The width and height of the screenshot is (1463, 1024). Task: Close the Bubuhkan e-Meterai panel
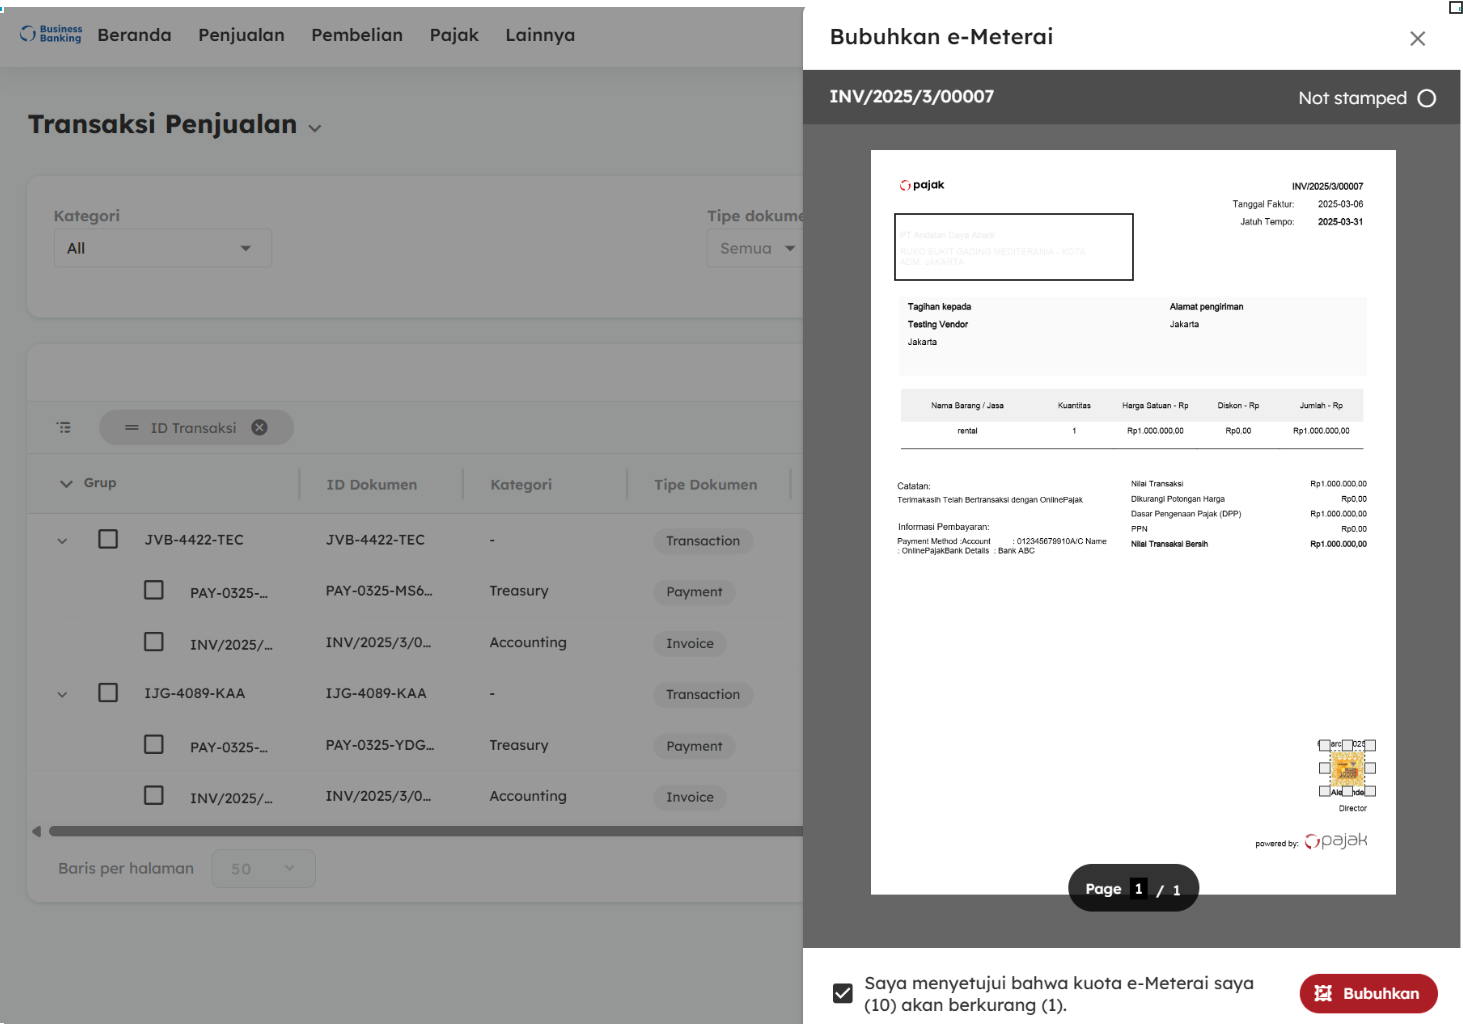(1417, 39)
